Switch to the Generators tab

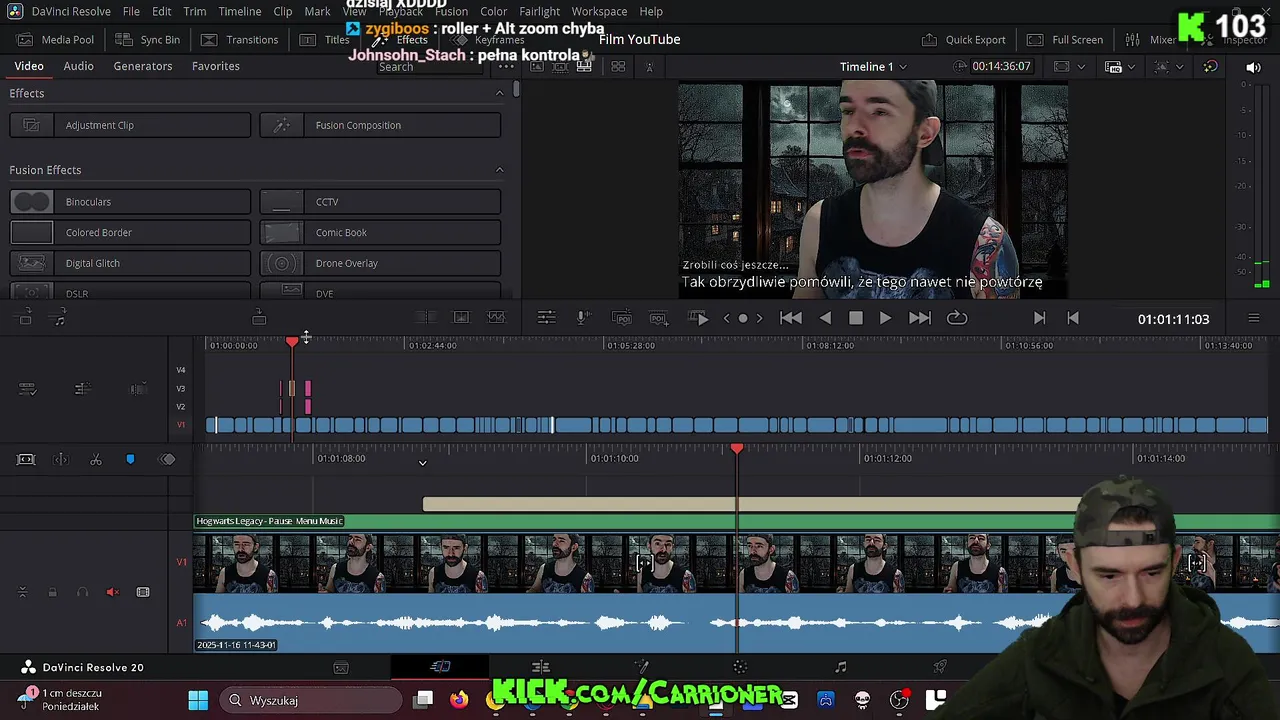click(143, 66)
